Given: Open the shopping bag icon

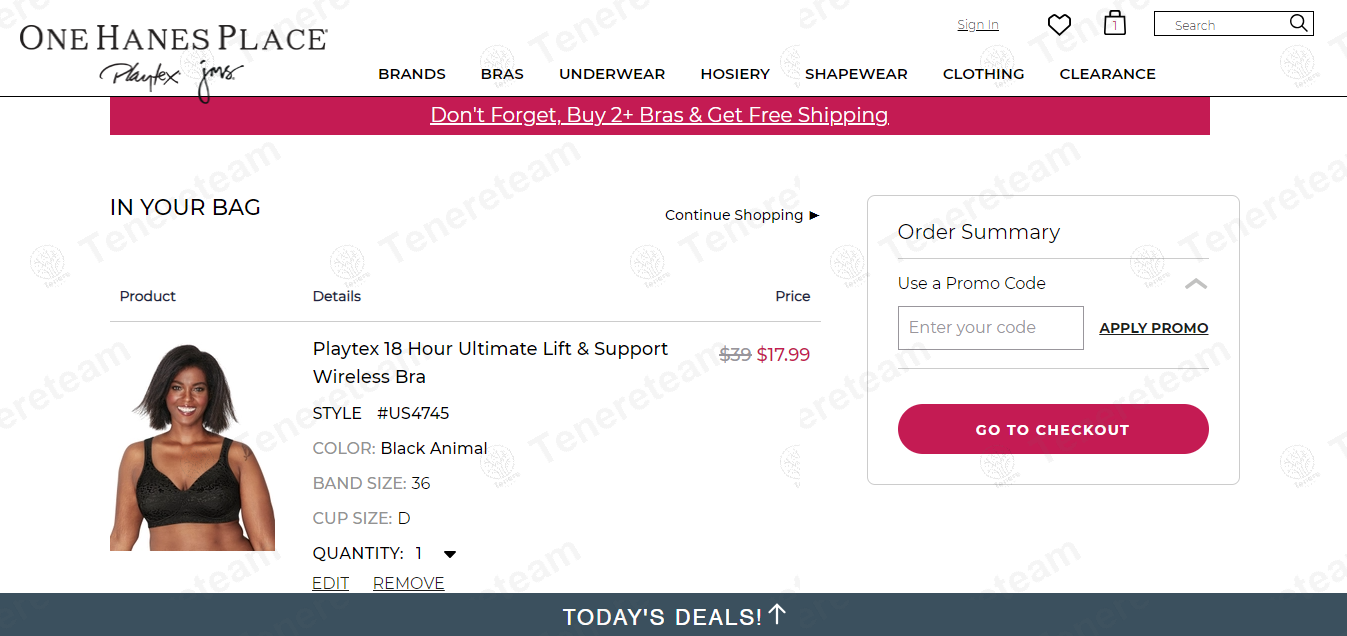Looking at the screenshot, I should pyautogui.click(x=1115, y=24).
